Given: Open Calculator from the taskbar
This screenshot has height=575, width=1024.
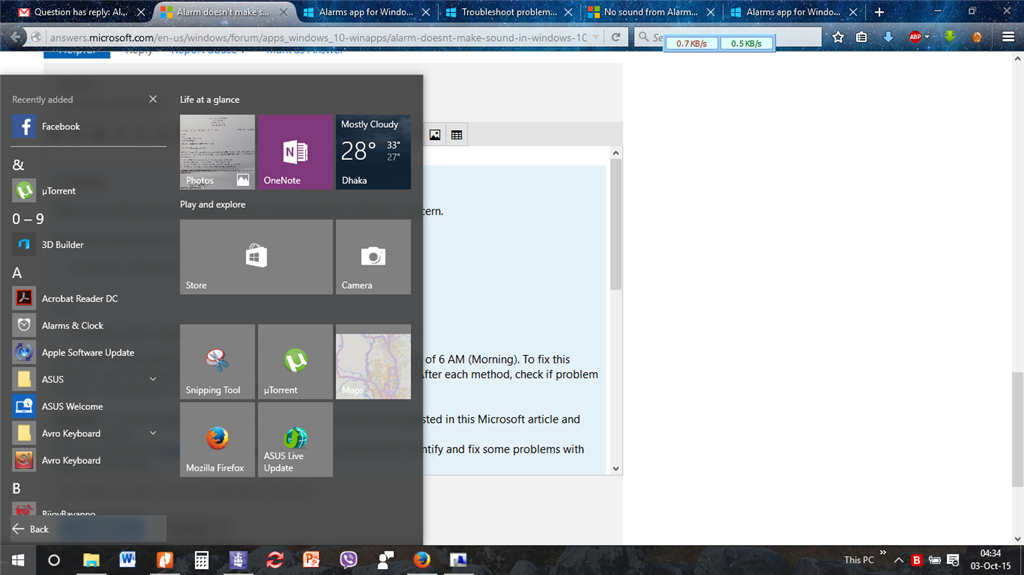Looking at the screenshot, I should 201,560.
